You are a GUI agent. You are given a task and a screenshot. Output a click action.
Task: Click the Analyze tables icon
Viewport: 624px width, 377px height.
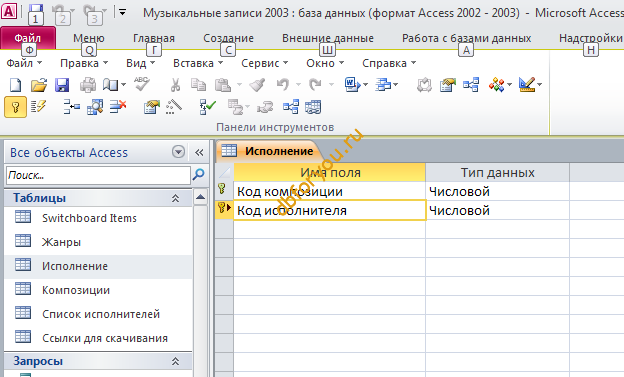tap(383, 85)
